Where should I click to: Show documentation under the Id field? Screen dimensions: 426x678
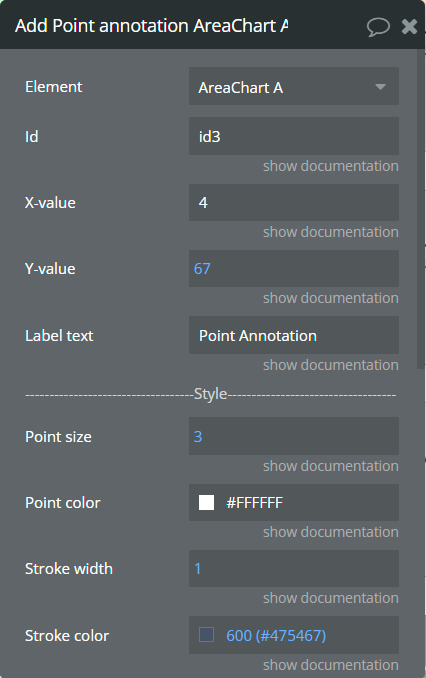(330, 166)
